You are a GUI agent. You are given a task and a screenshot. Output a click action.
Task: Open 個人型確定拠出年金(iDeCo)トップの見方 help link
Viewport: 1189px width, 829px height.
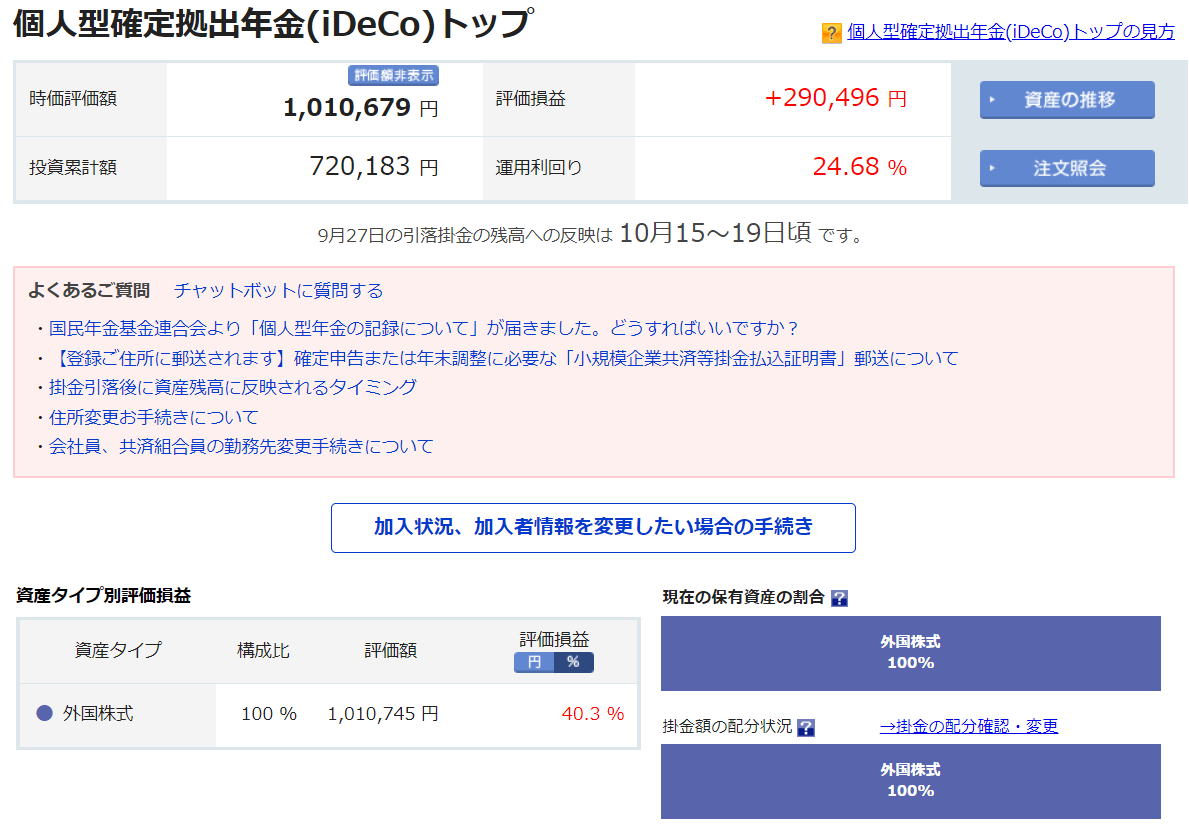pyautogui.click(x=1011, y=32)
